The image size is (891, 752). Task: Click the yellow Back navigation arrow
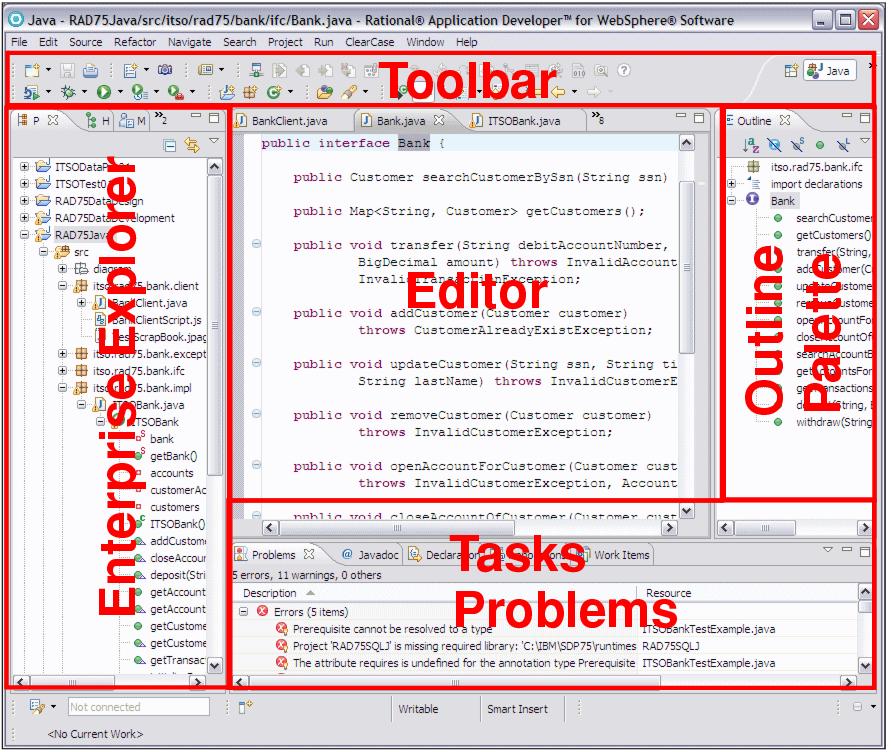click(x=558, y=92)
